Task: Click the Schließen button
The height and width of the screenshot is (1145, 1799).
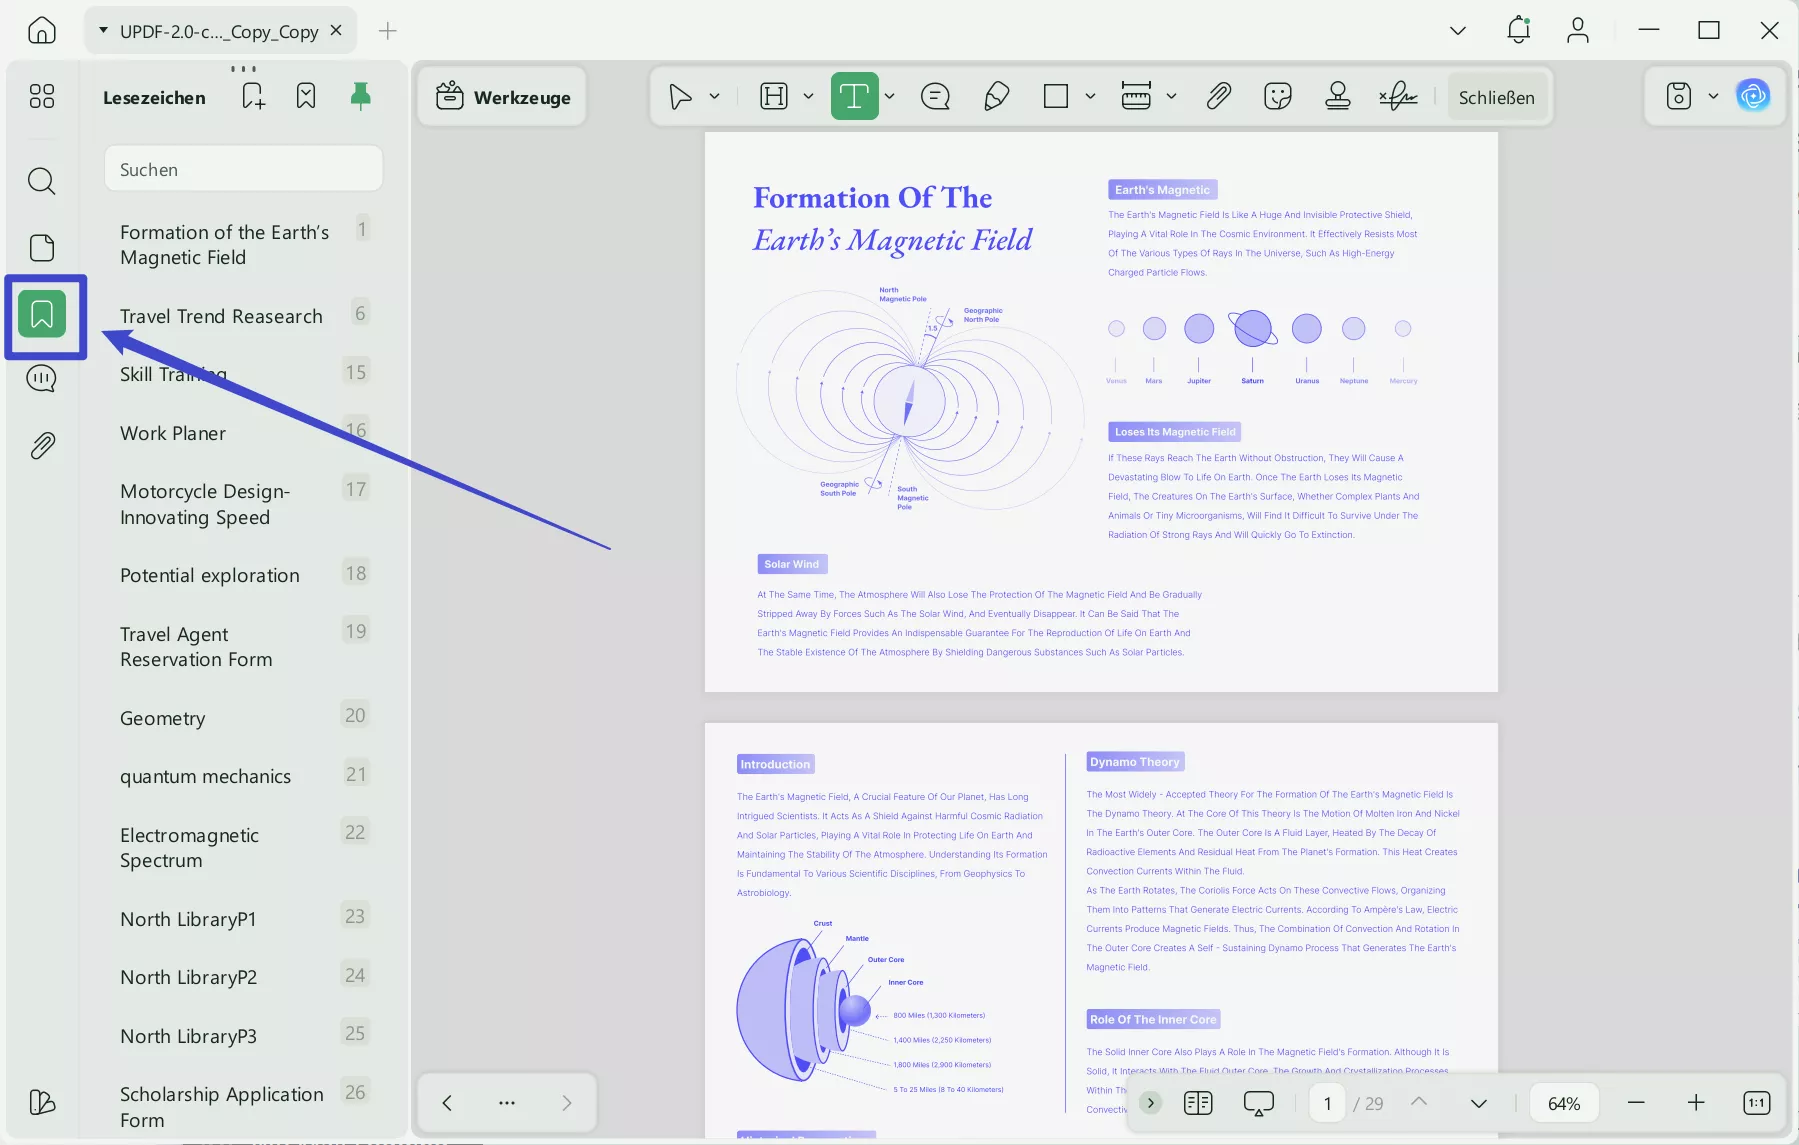Action: pos(1496,97)
